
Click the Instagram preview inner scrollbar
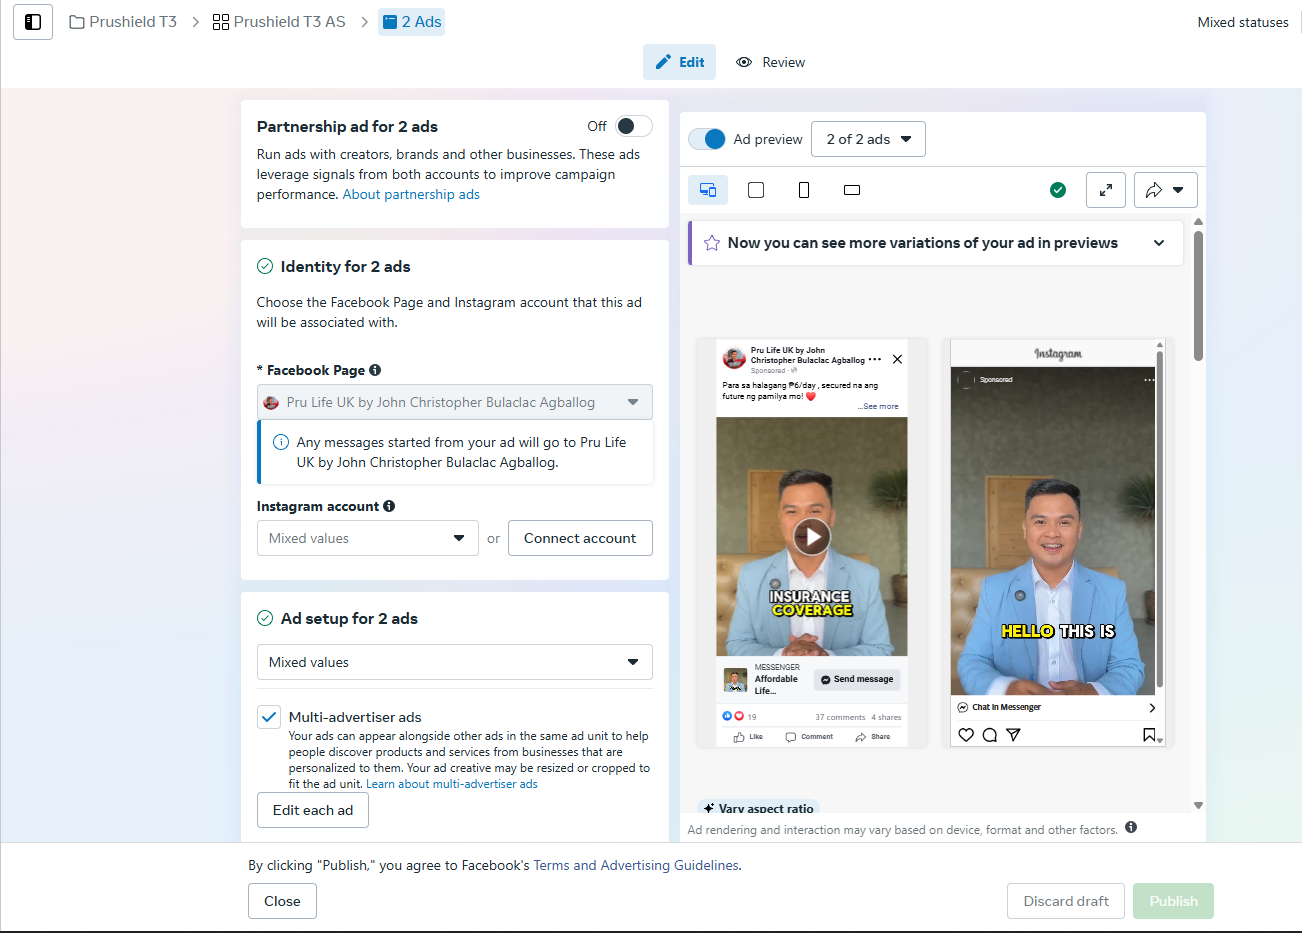(x=1160, y=520)
